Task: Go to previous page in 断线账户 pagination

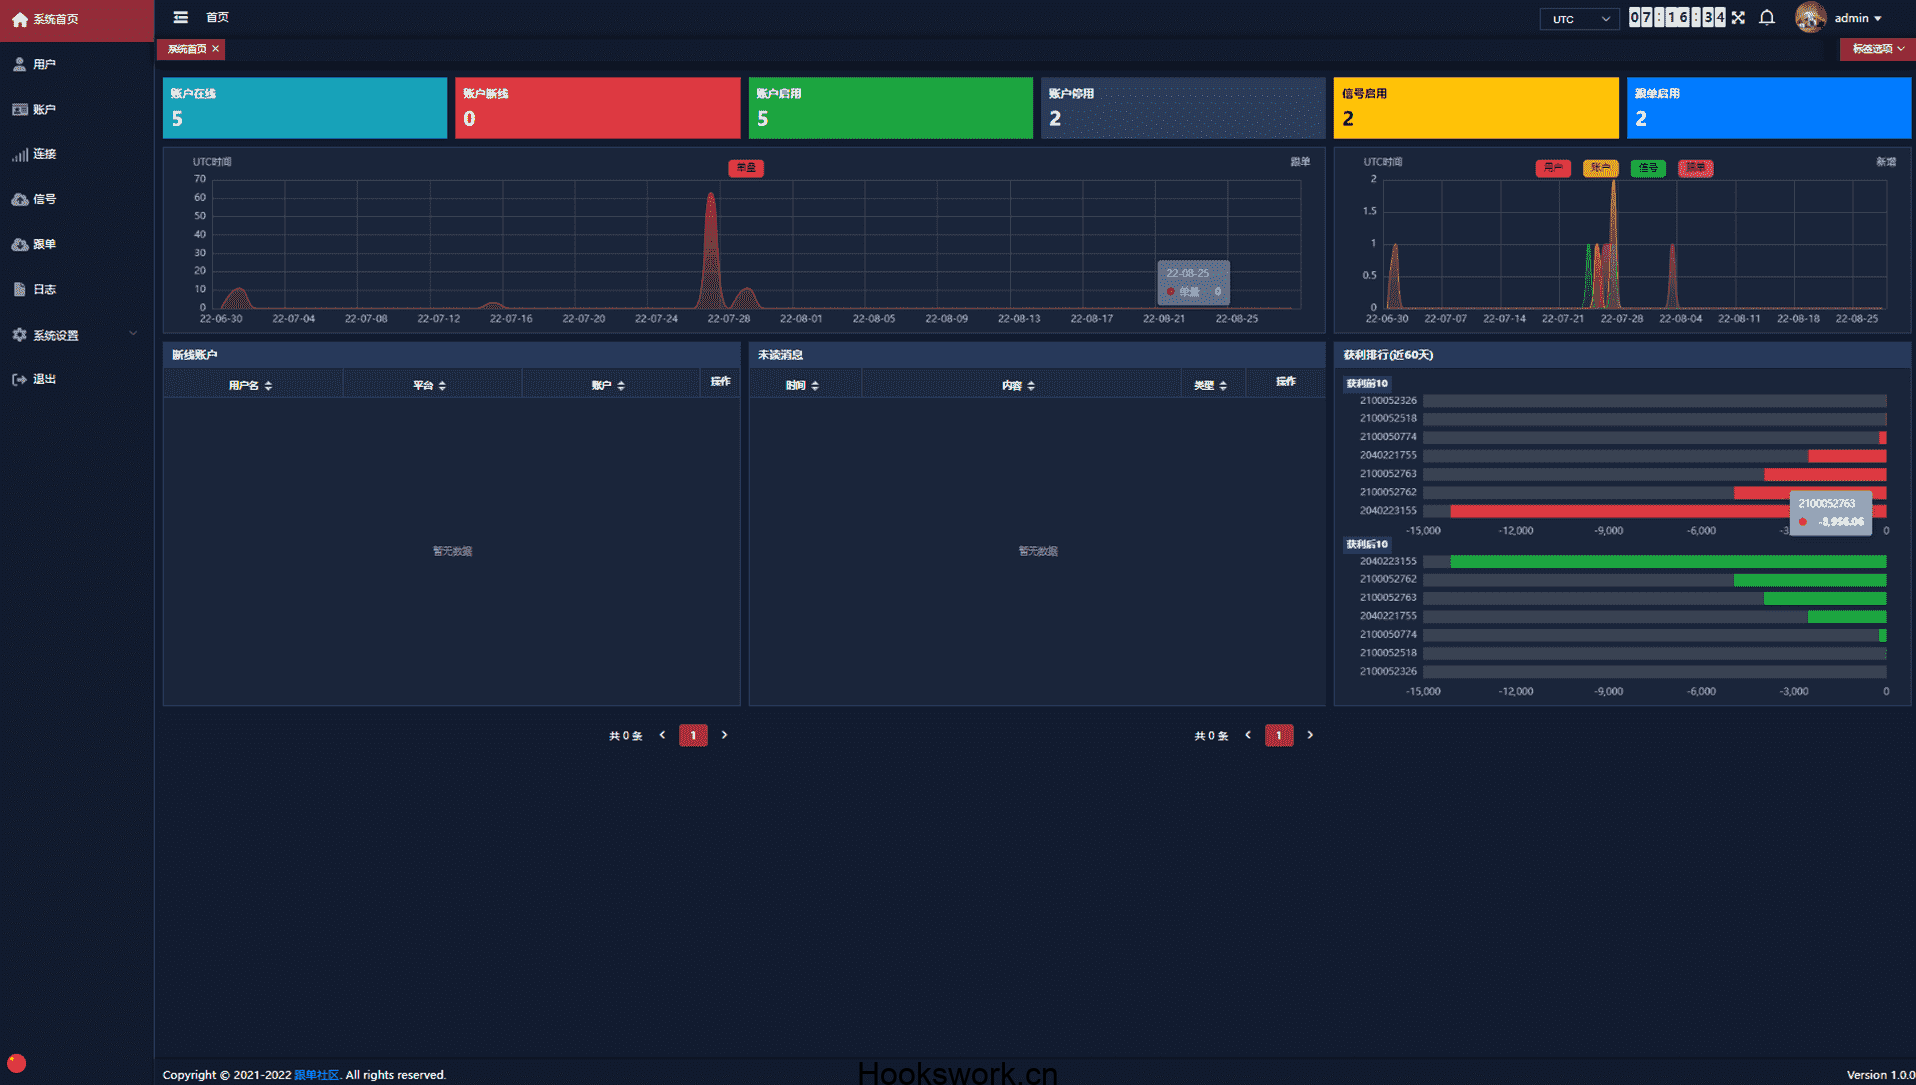Action: pyautogui.click(x=662, y=735)
